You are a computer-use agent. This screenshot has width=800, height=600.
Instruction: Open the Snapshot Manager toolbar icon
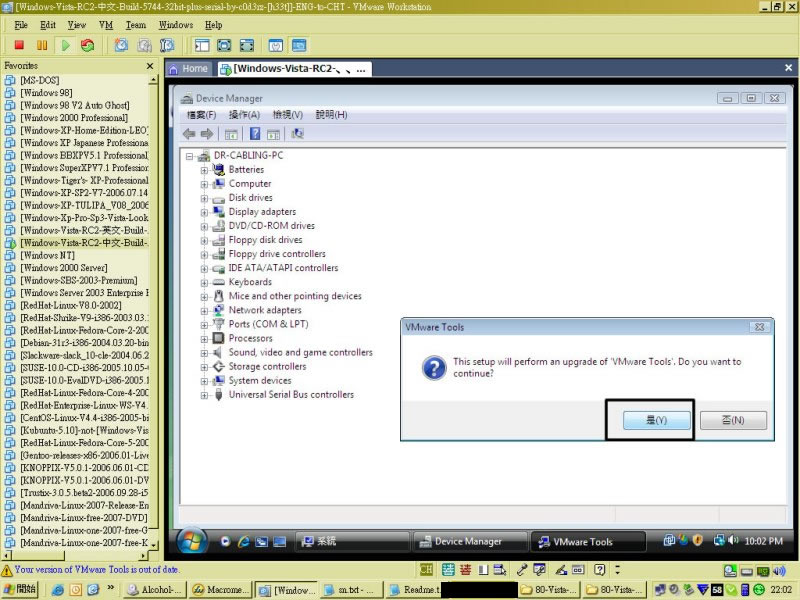coord(167,45)
